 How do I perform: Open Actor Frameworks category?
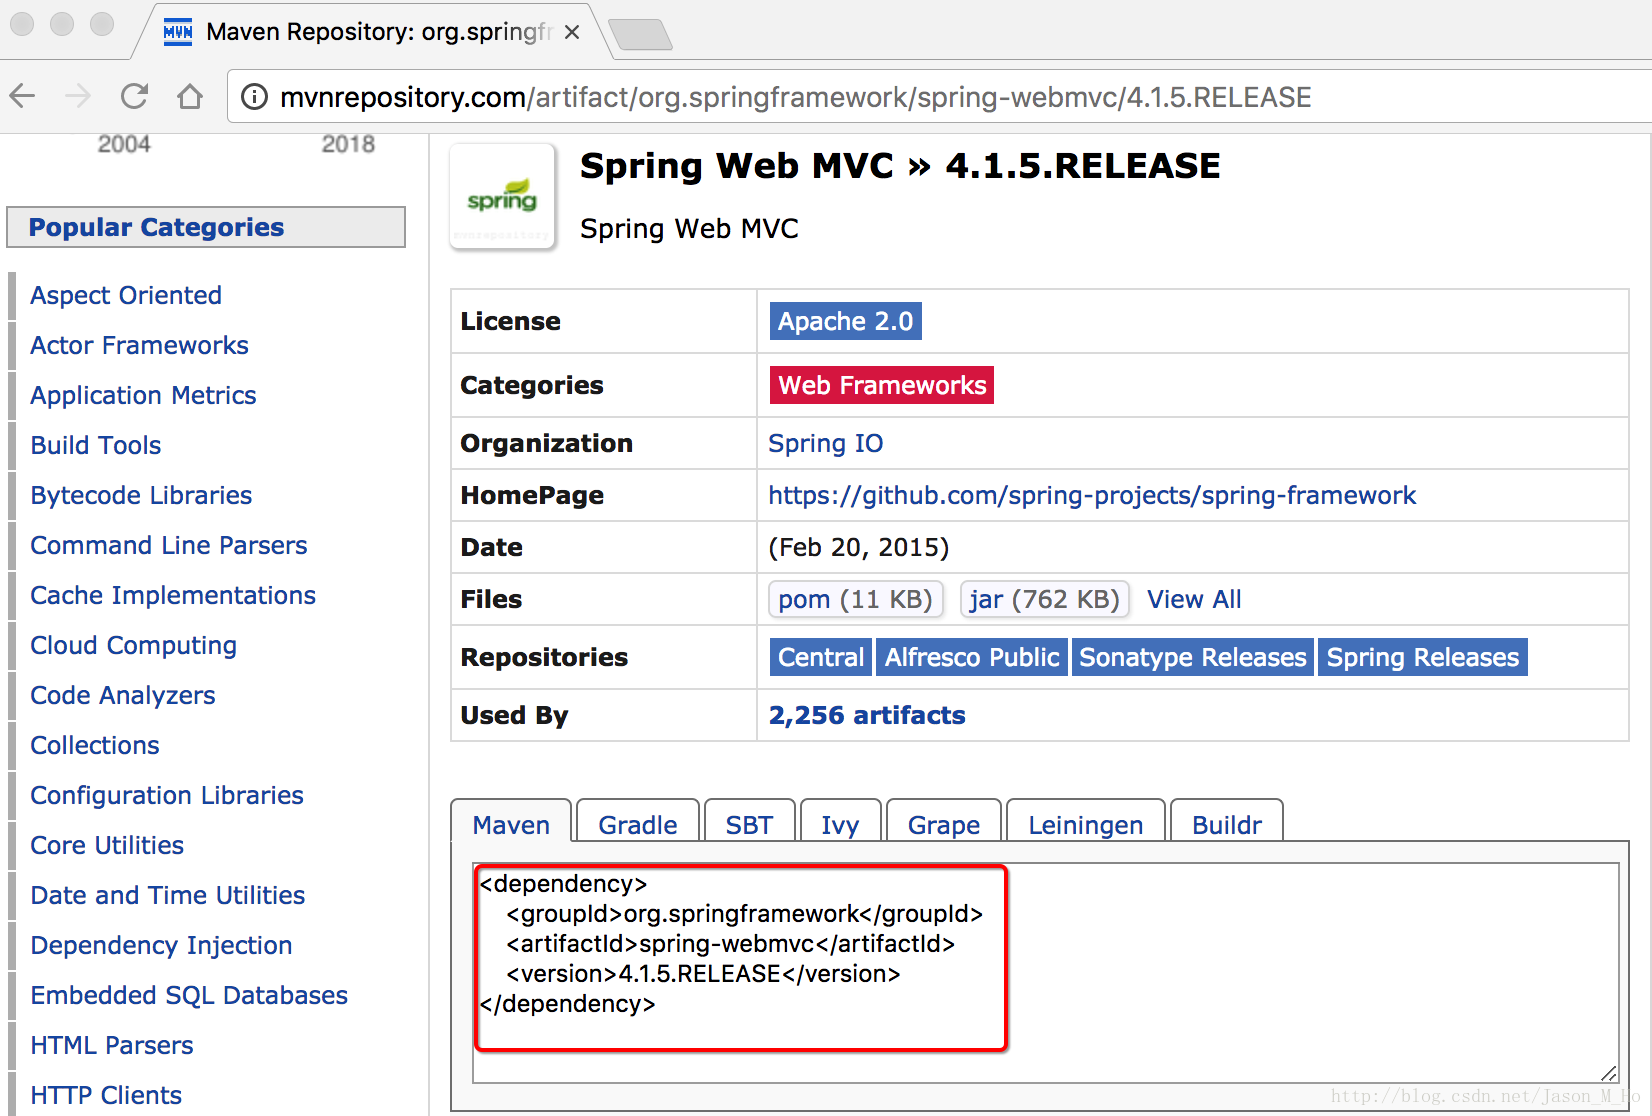click(139, 345)
